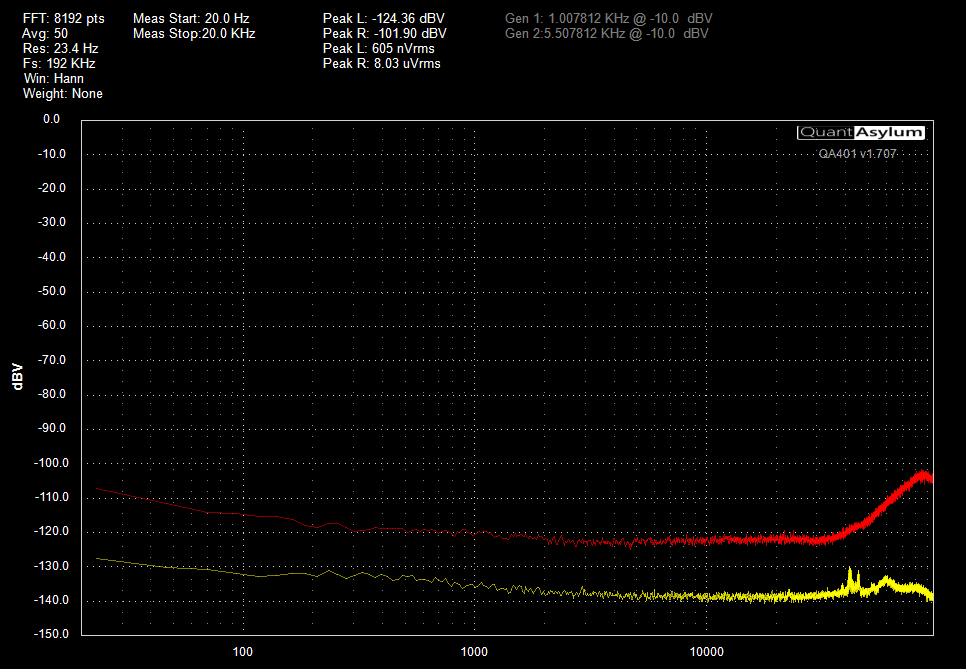This screenshot has height=669, width=966.
Task: Click the QuantAsylum logo on graph
Action: [861, 132]
